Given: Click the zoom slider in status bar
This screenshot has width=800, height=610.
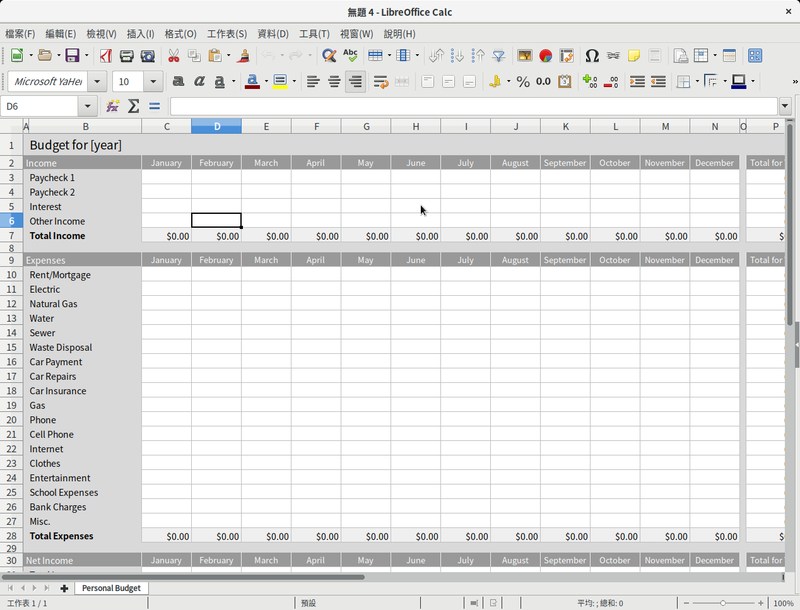Looking at the screenshot, I should (x=723, y=603).
